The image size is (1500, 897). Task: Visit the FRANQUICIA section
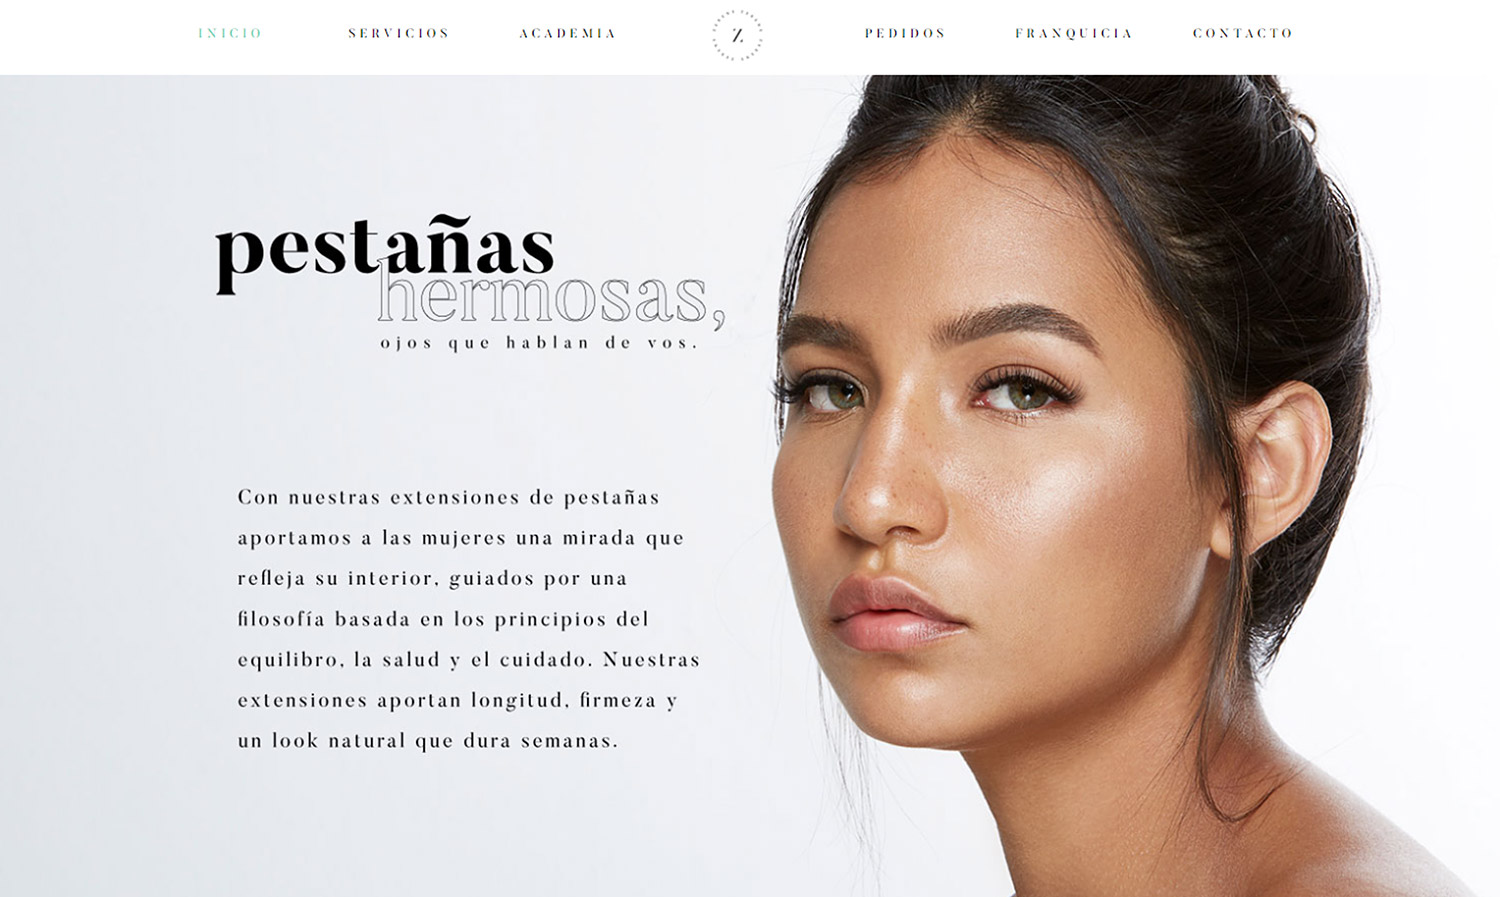(1074, 33)
